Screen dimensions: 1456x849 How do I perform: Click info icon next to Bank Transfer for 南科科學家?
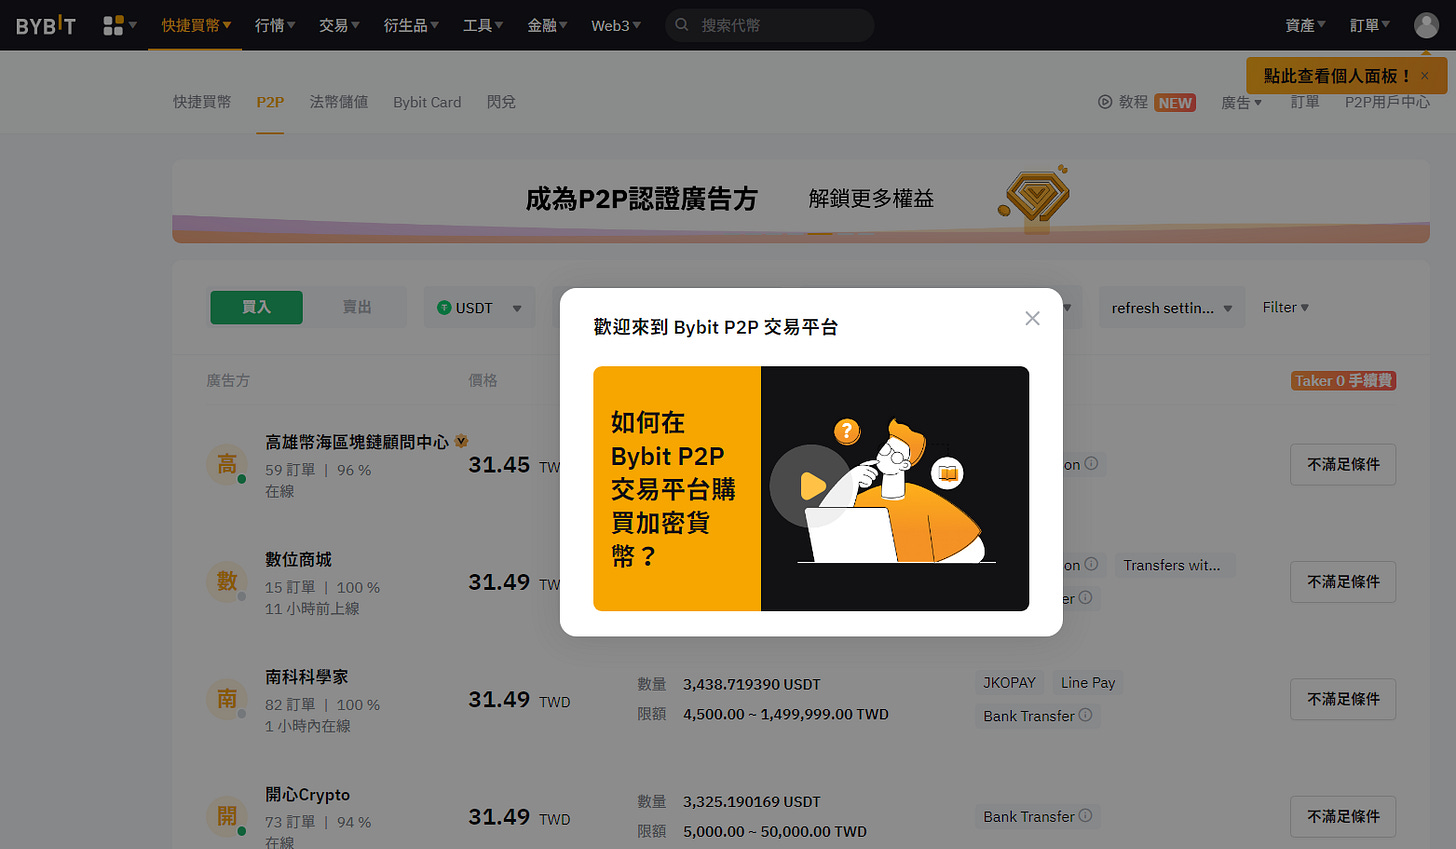1085,715
